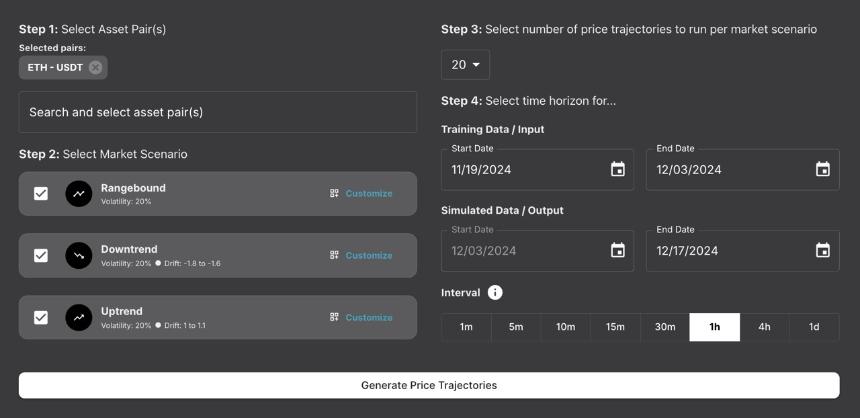Viewport: 860px width, 418px height.
Task: Click the Downtrend scenario chart icon
Action: [79, 256]
